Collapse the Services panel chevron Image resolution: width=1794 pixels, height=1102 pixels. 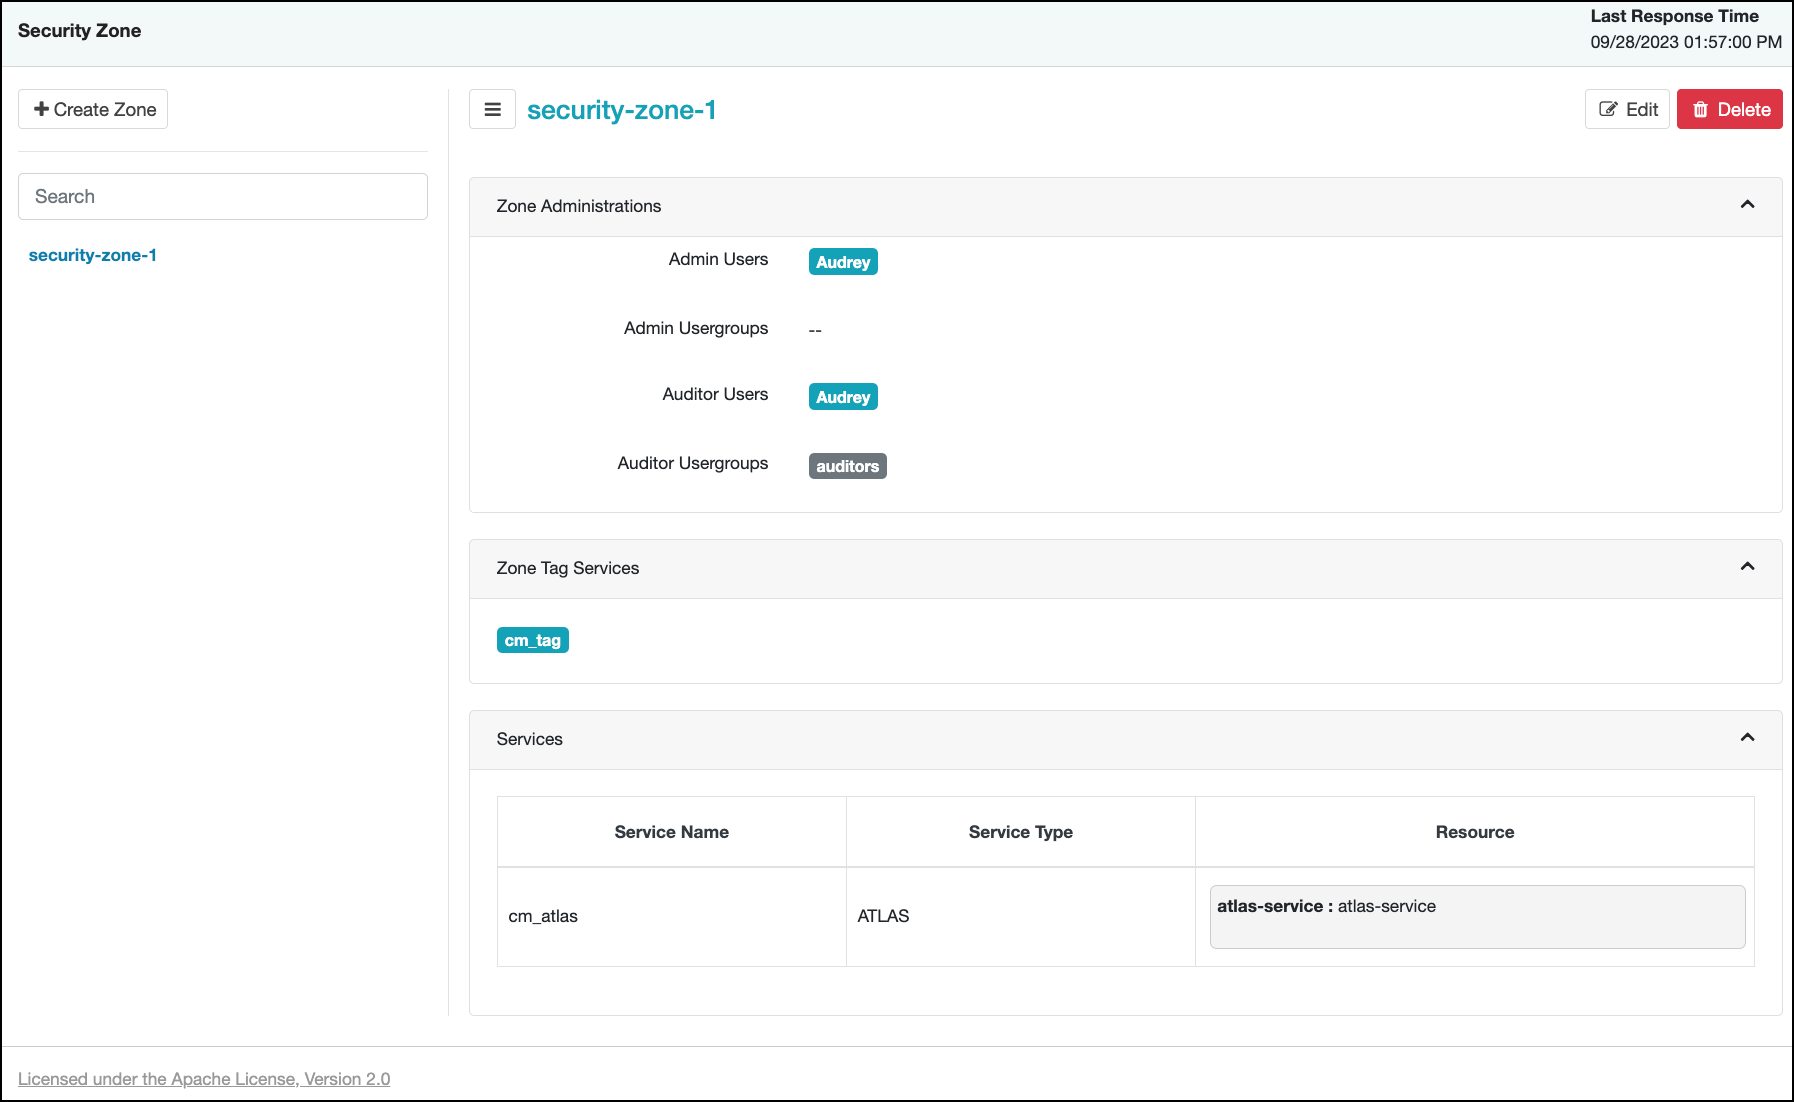pyautogui.click(x=1747, y=738)
